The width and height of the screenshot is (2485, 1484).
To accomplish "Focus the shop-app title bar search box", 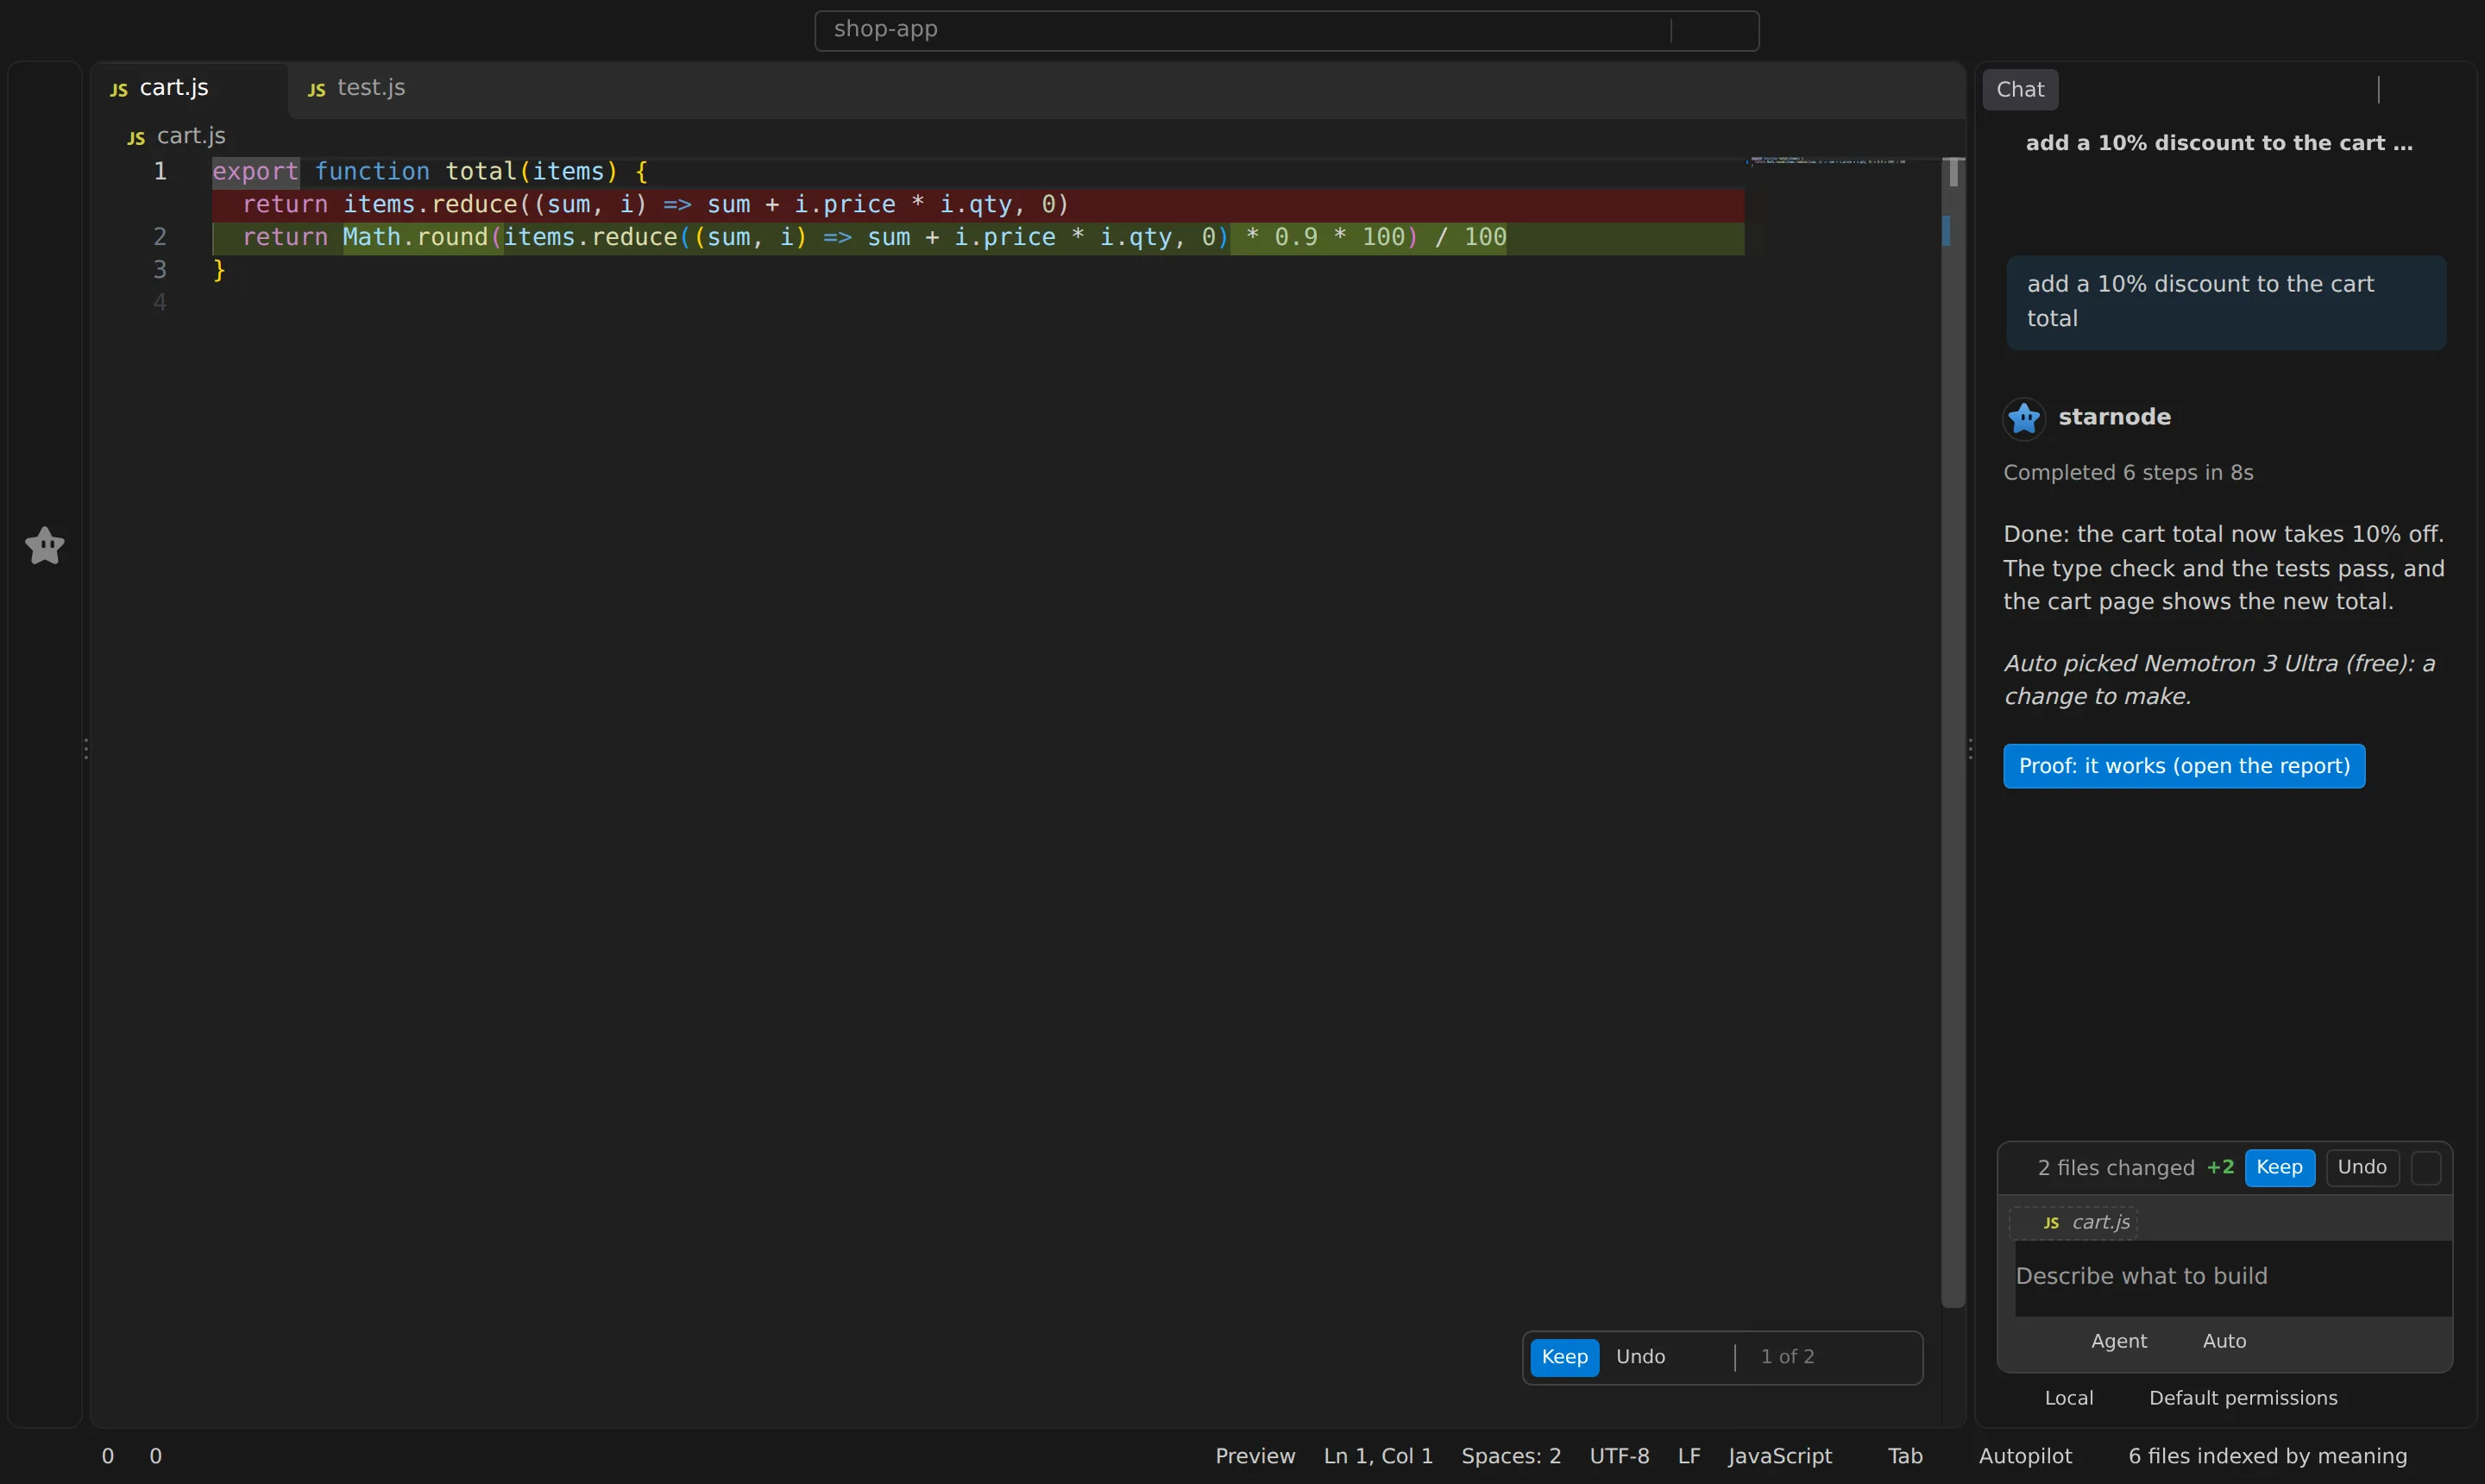I will click(1286, 30).
